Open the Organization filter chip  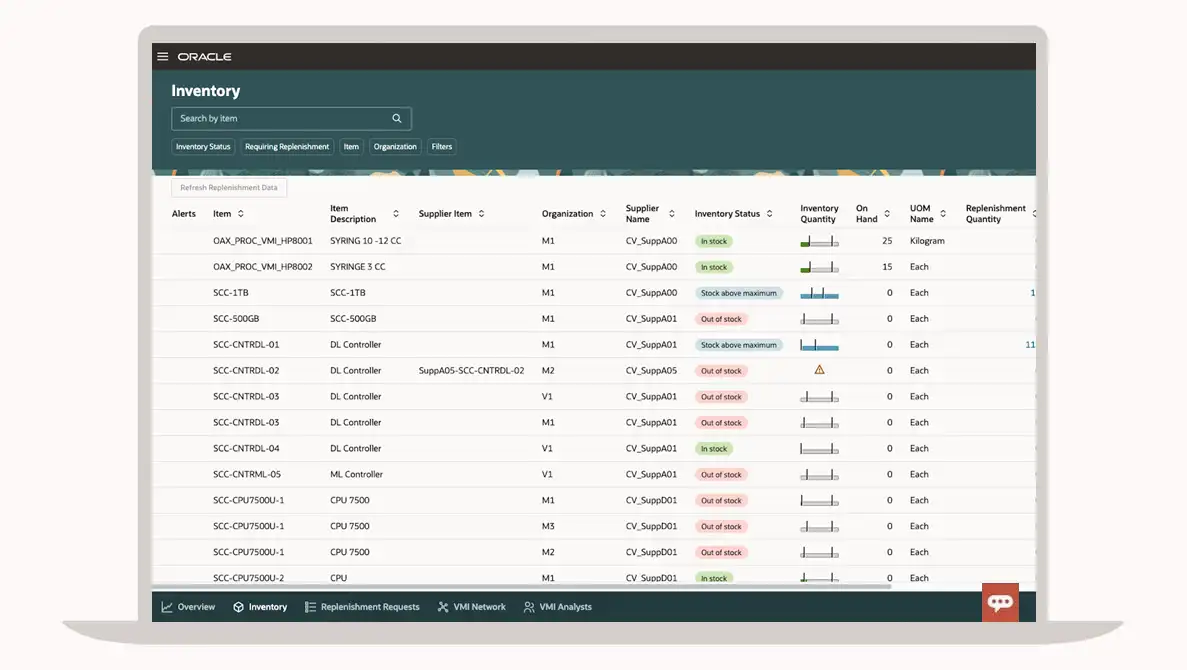tap(395, 147)
